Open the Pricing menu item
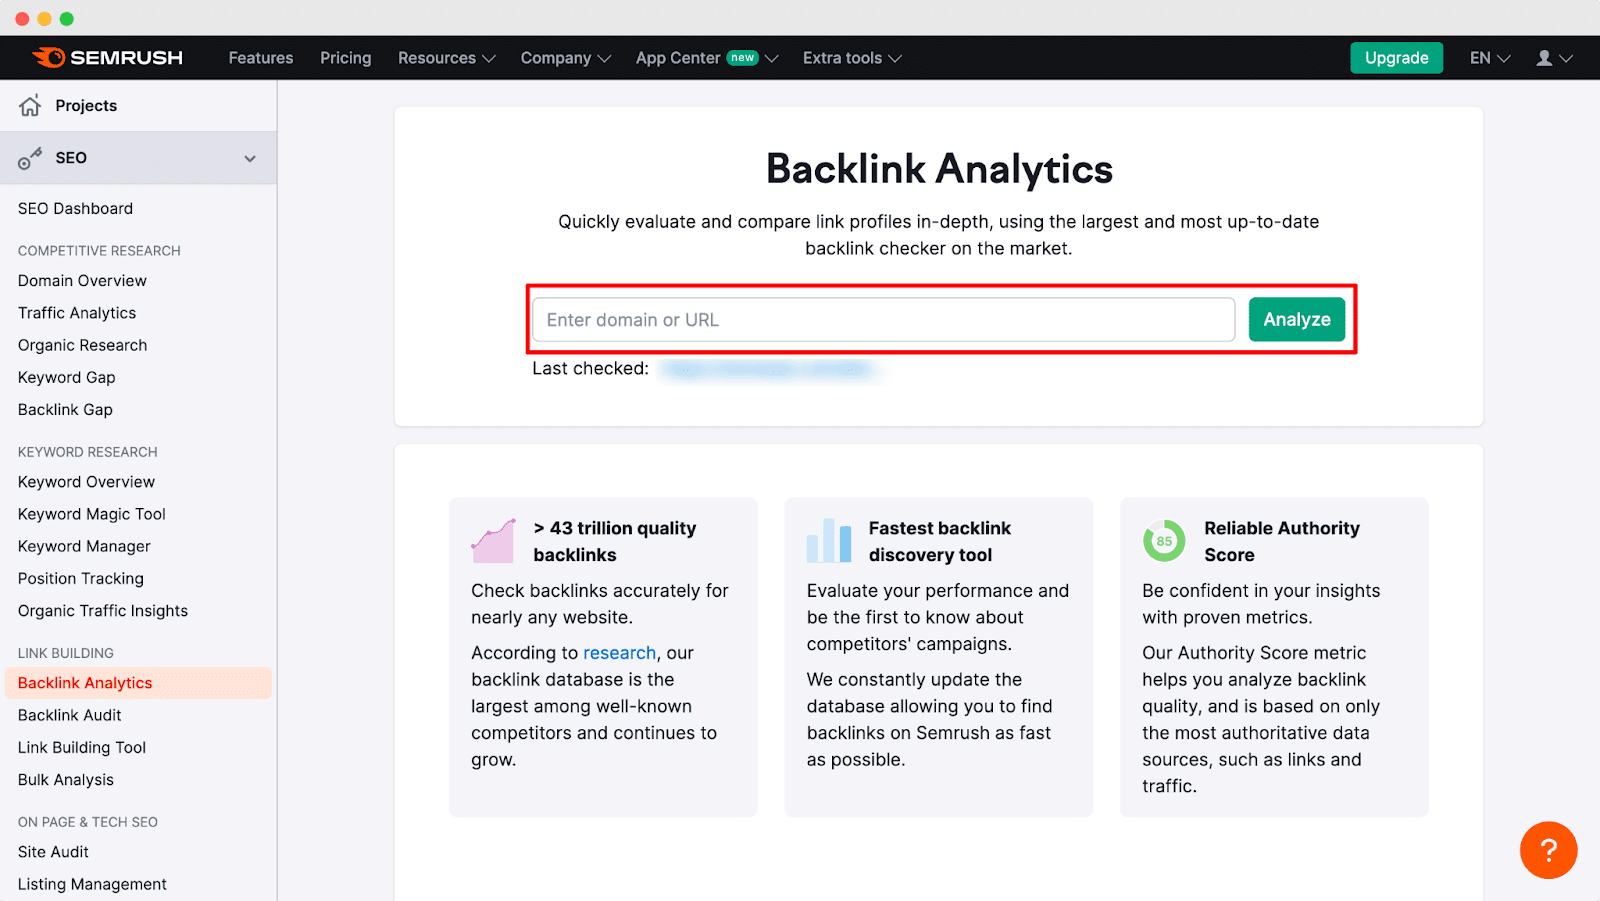This screenshot has width=1600, height=901. [345, 57]
